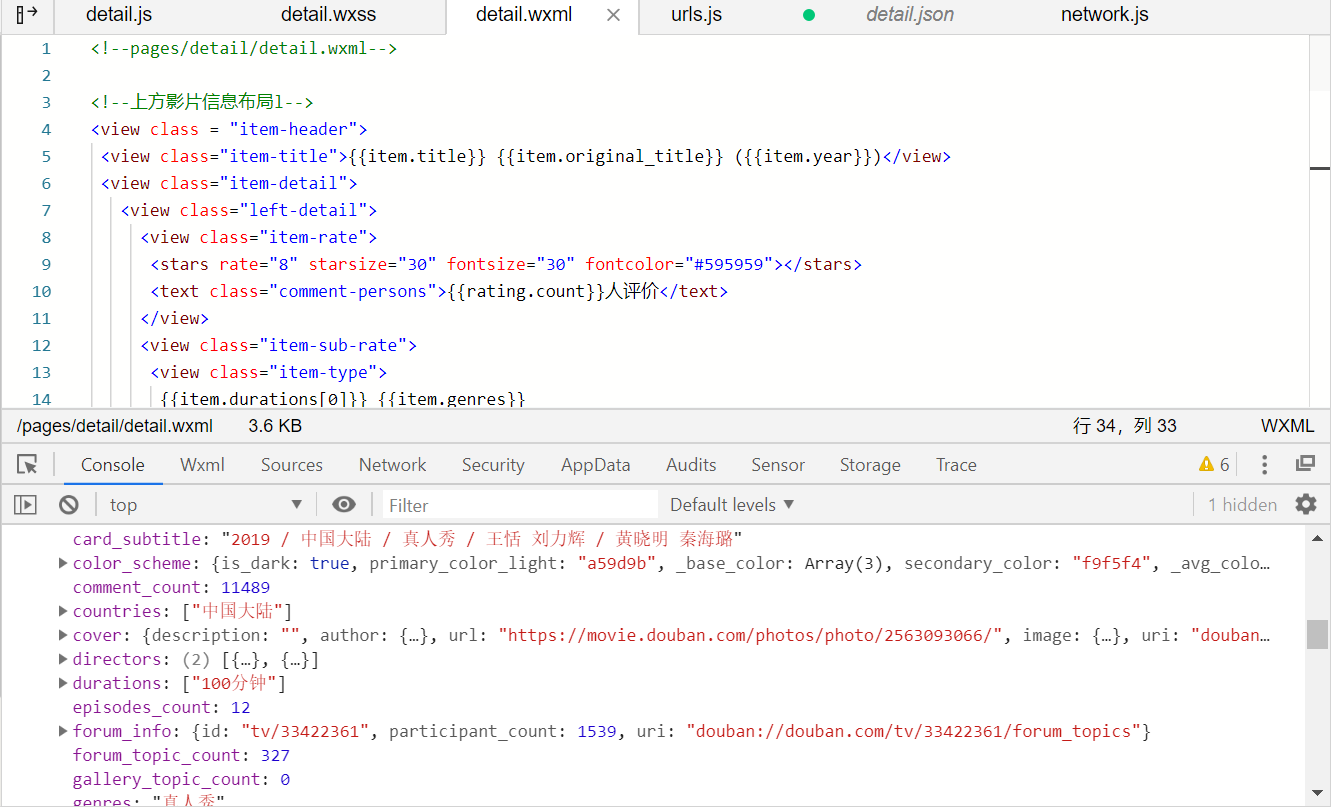Click the comment on line 1

point(244,49)
